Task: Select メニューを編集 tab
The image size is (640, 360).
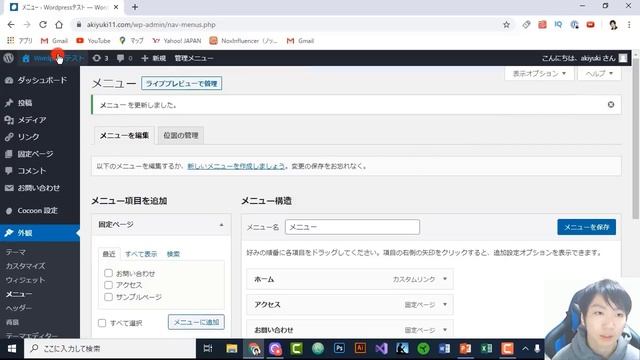Action: click(x=124, y=136)
